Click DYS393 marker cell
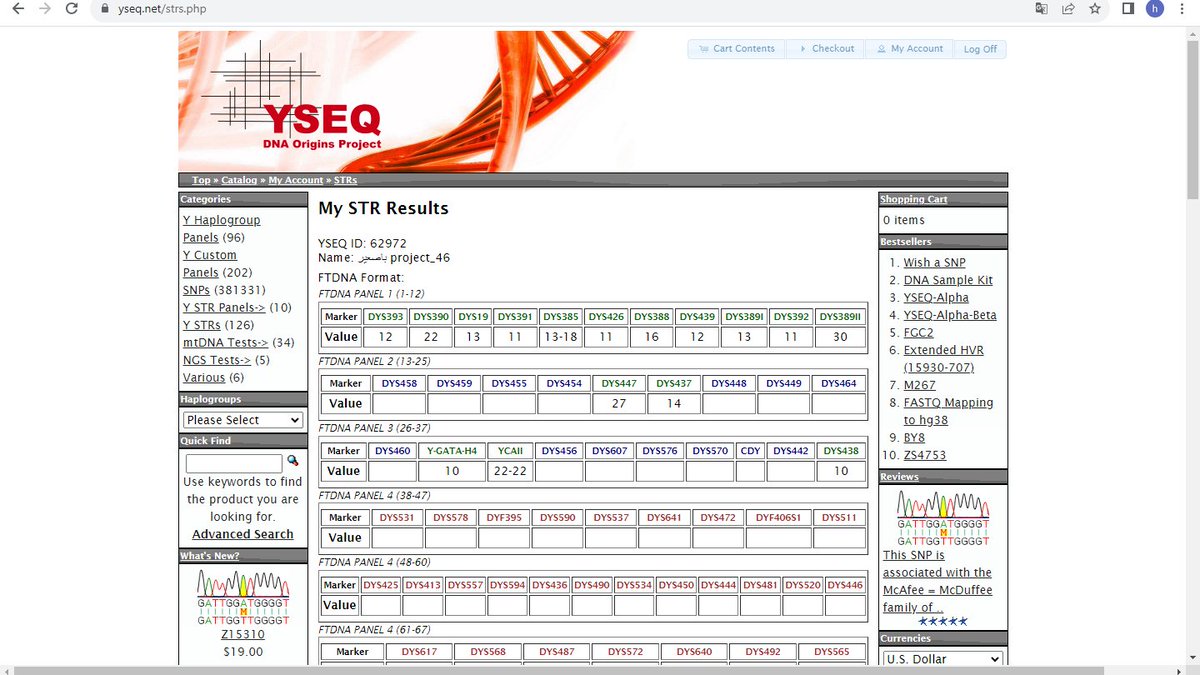The height and width of the screenshot is (675, 1200). coord(386,316)
